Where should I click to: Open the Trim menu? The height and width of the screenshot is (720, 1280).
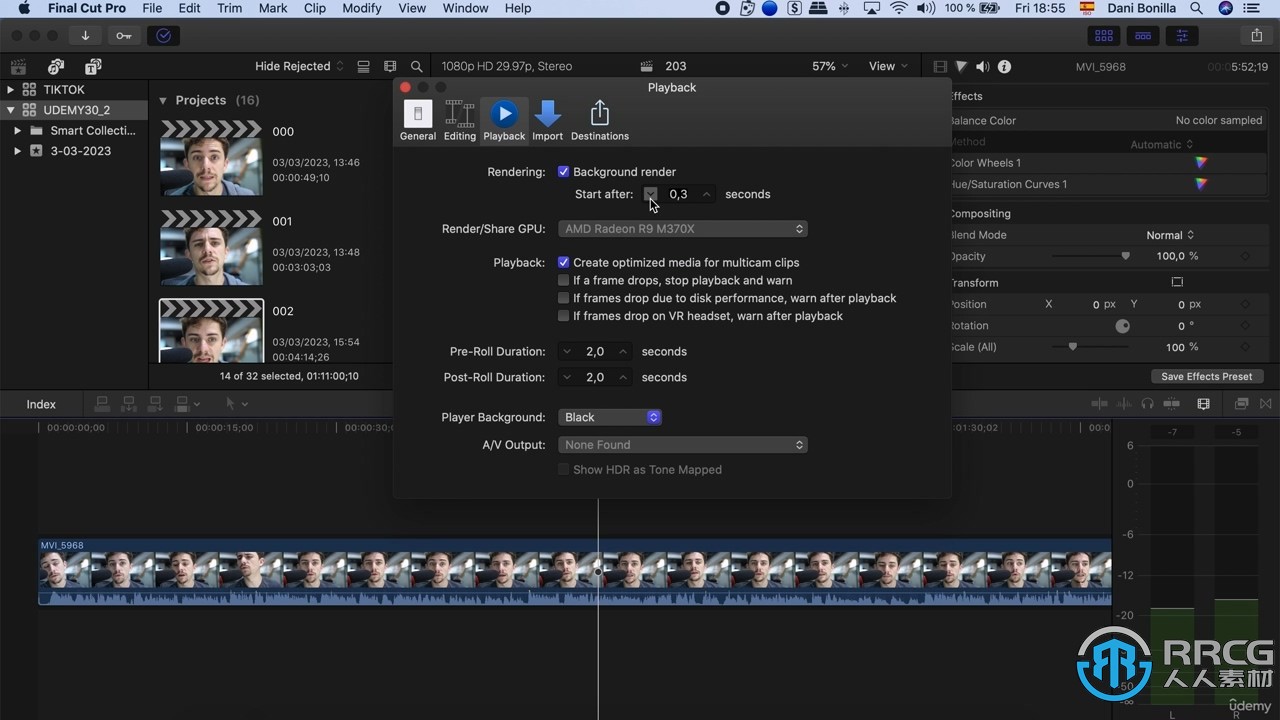(x=230, y=8)
